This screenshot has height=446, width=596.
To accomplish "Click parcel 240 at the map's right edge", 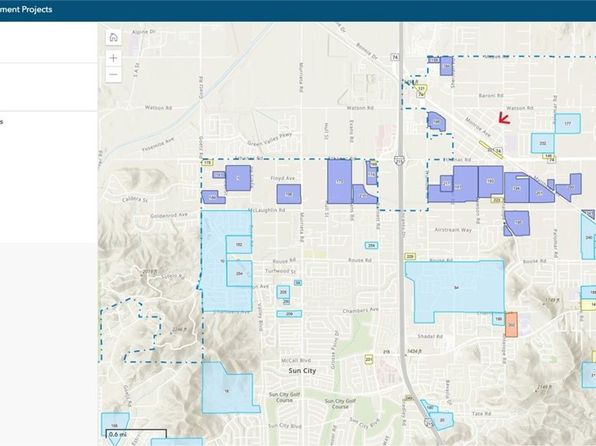I will (x=588, y=237).
